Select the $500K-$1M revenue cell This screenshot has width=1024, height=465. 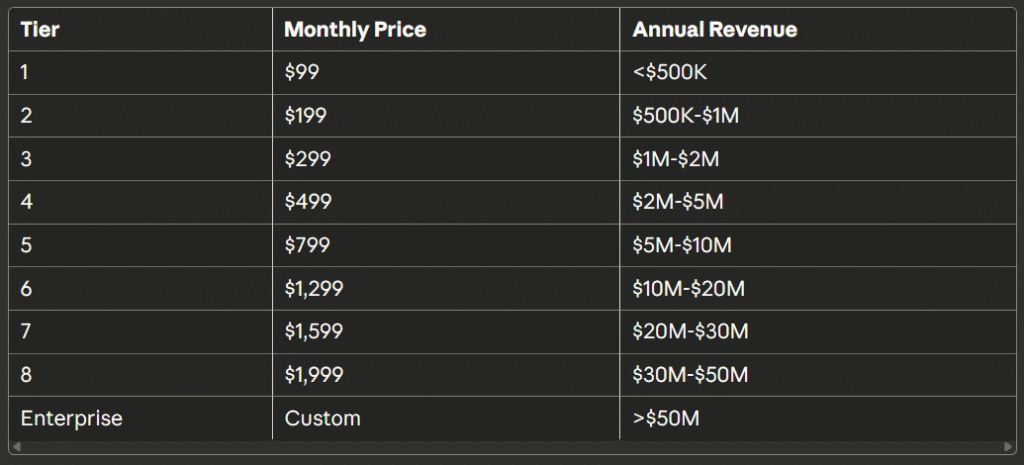point(686,115)
